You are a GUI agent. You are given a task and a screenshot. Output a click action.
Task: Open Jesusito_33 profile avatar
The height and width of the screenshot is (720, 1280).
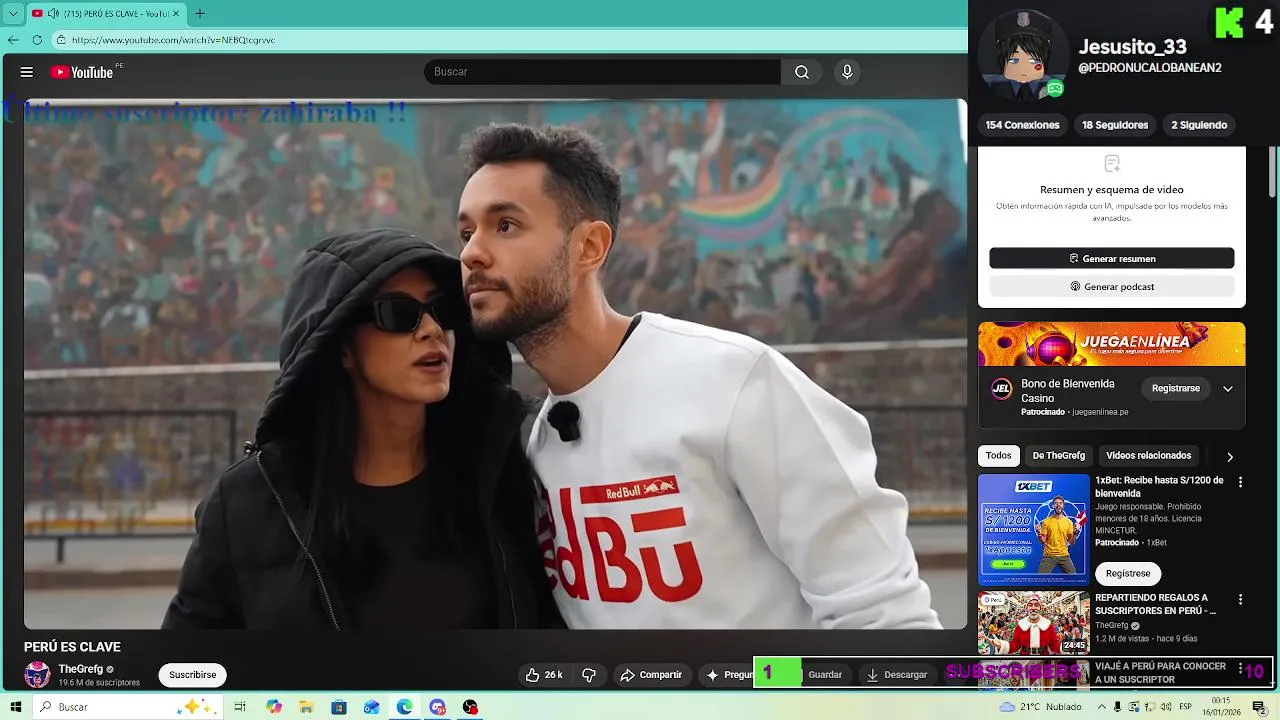pyautogui.click(x=1022, y=55)
